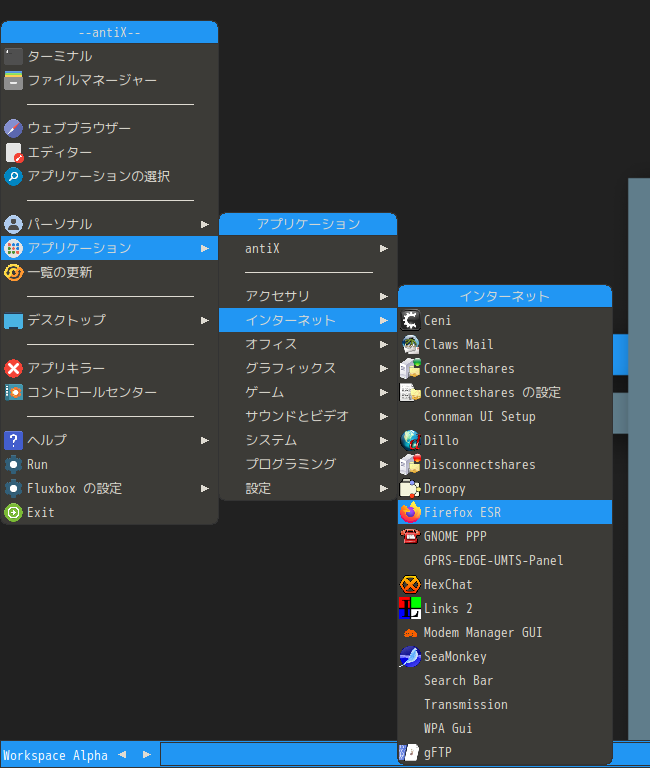Click the Claws Mail icon
The image size is (650, 768).
410,344
